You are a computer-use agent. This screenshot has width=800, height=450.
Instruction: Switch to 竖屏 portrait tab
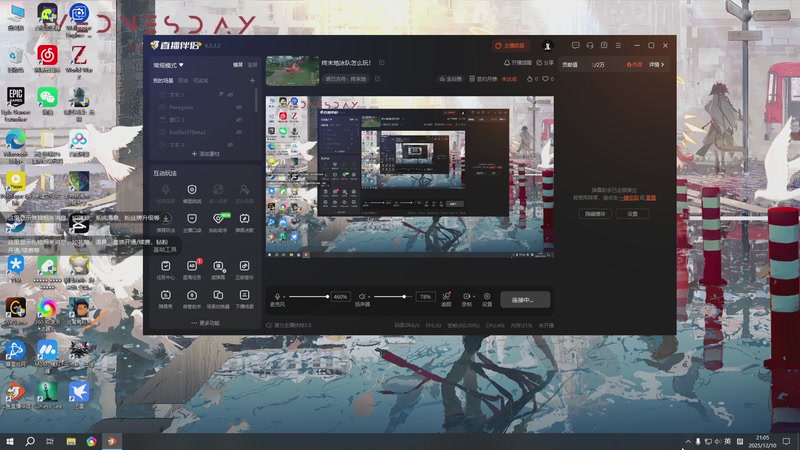(252, 65)
